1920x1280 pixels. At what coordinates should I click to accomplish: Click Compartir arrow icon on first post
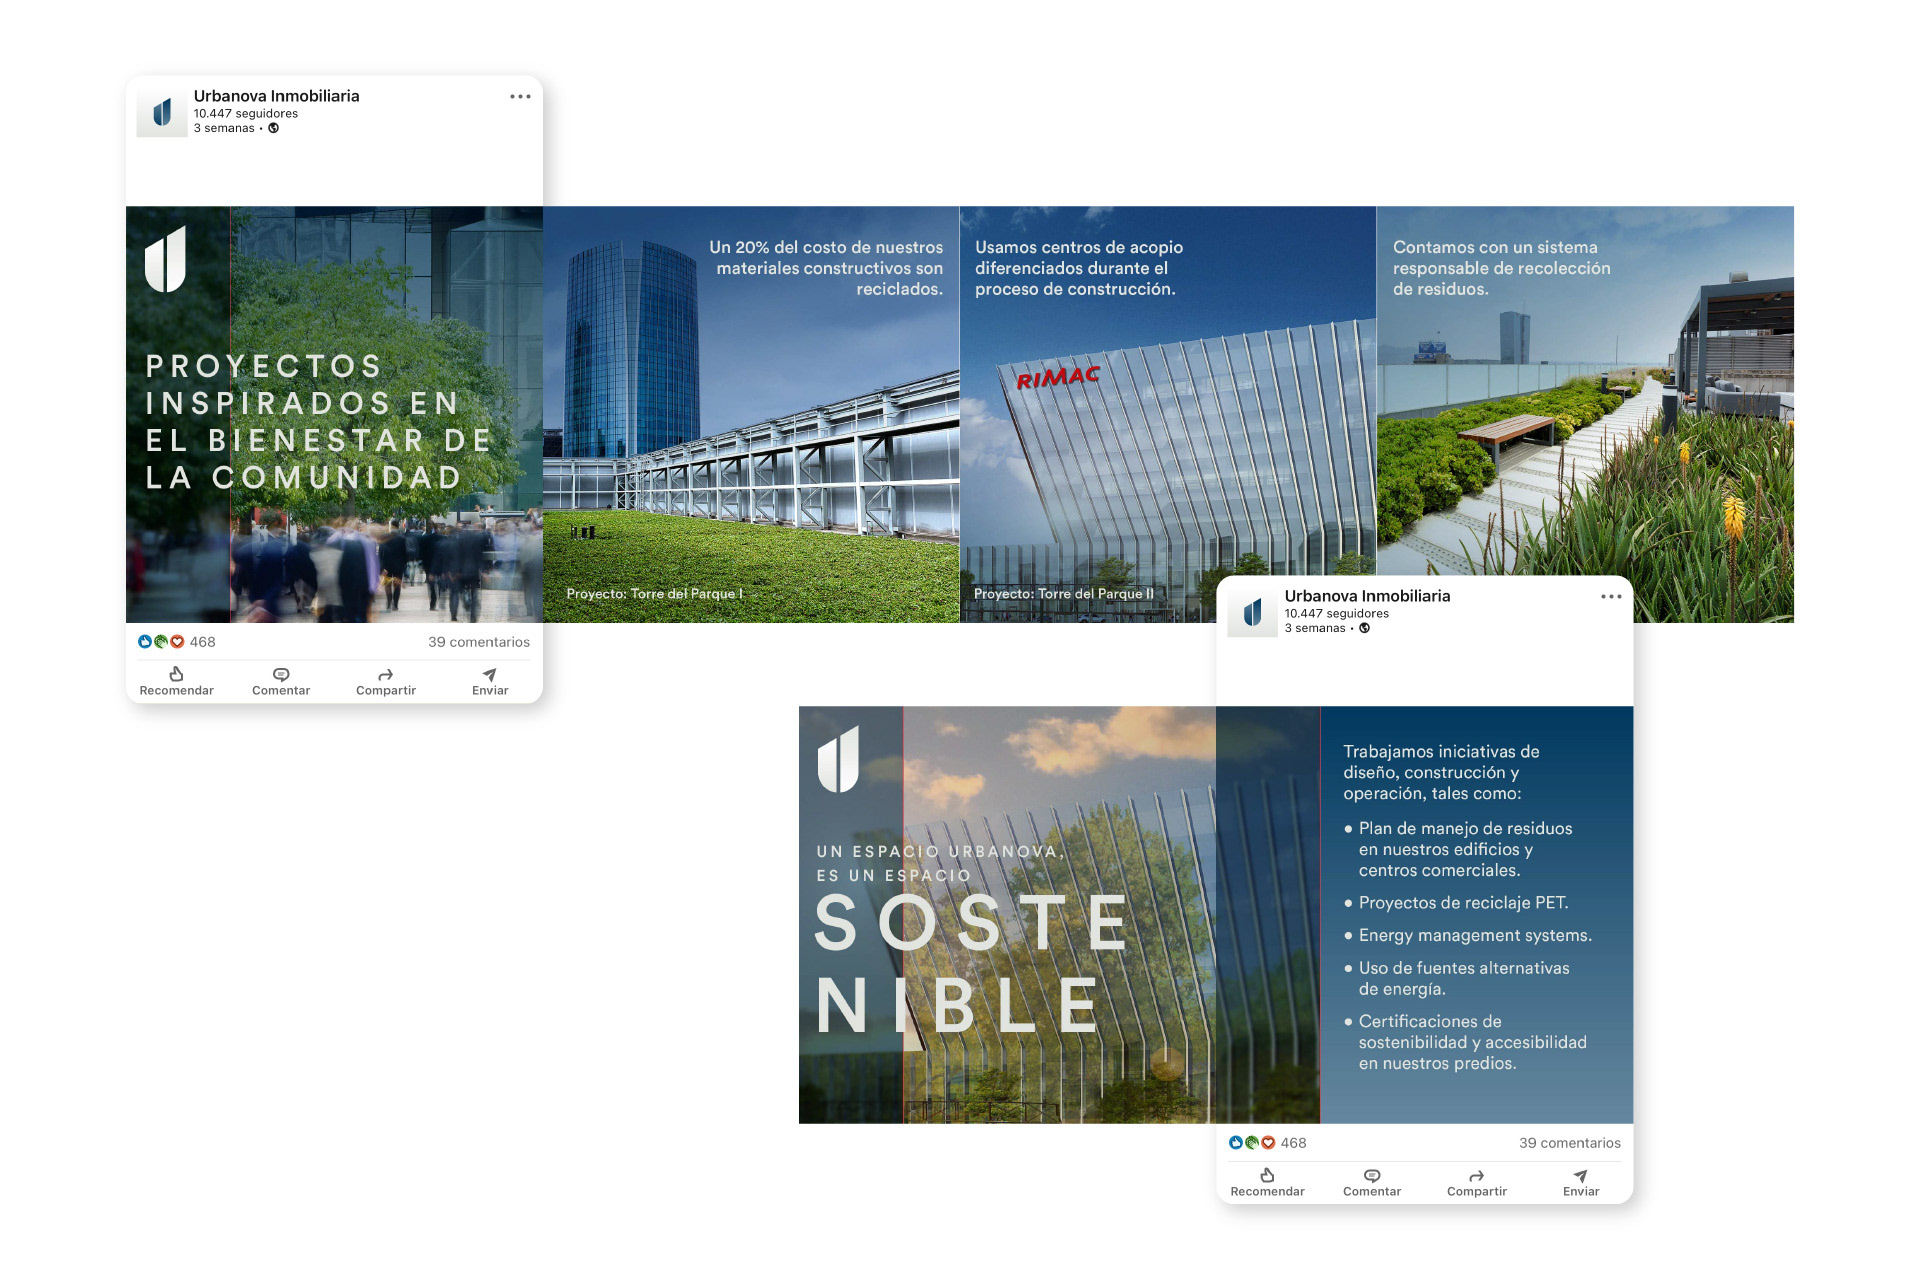click(x=385, y=675)
